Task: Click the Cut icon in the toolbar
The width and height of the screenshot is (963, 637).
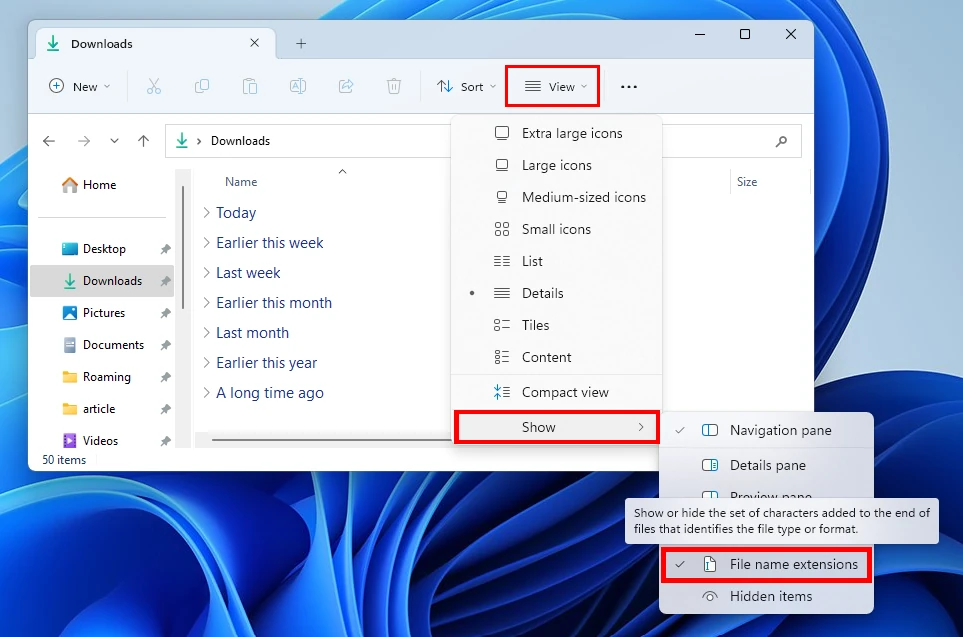Action: (154, 86)
